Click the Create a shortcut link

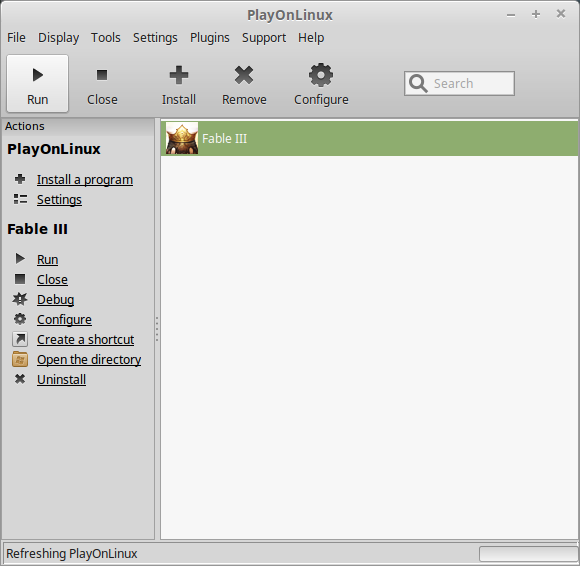85,340
